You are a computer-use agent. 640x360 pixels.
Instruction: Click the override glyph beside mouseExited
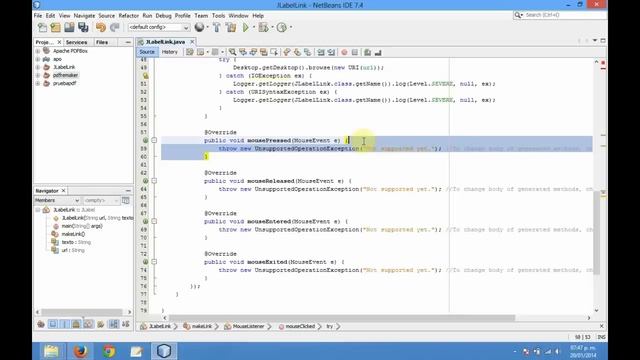click(x=145, y=262)
